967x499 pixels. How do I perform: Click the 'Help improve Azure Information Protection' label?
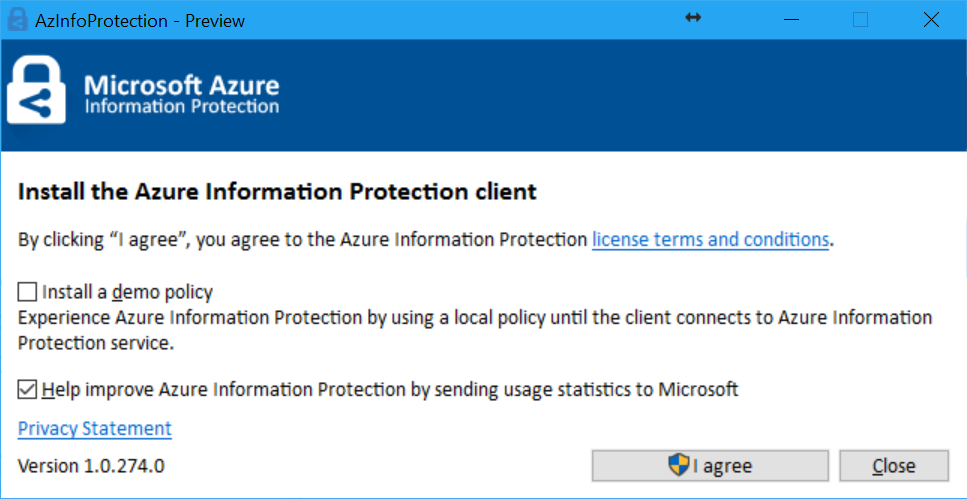[390, 389]
